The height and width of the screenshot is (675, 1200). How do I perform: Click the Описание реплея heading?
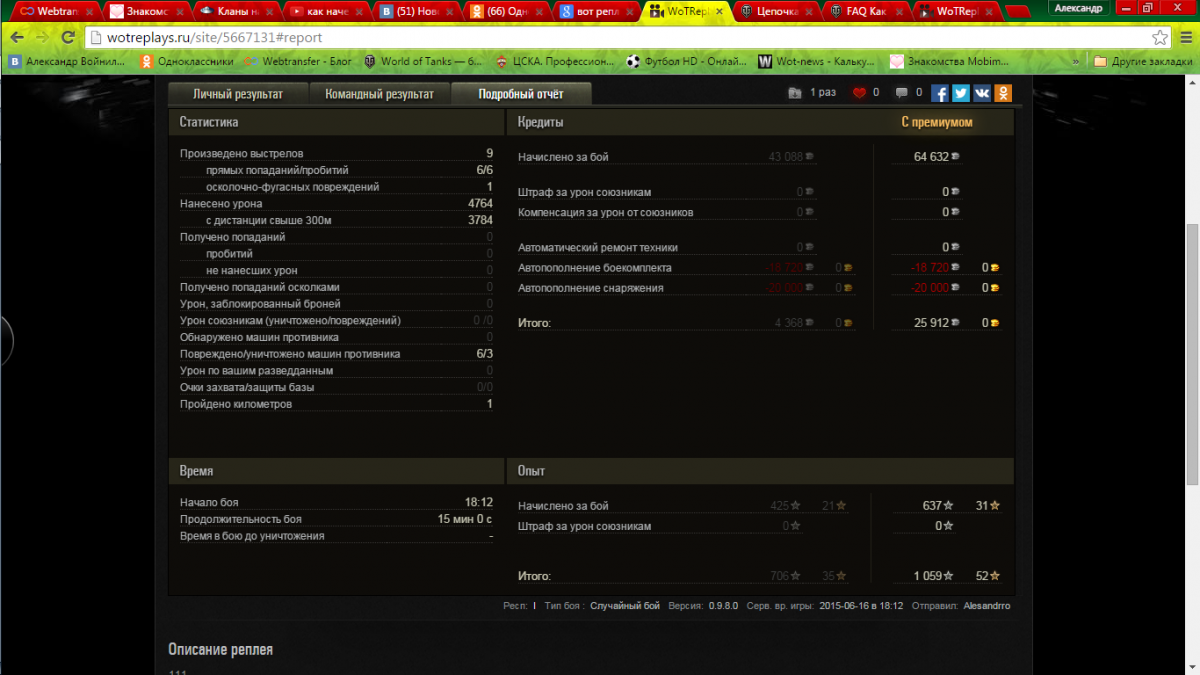(x=220, y=650)
